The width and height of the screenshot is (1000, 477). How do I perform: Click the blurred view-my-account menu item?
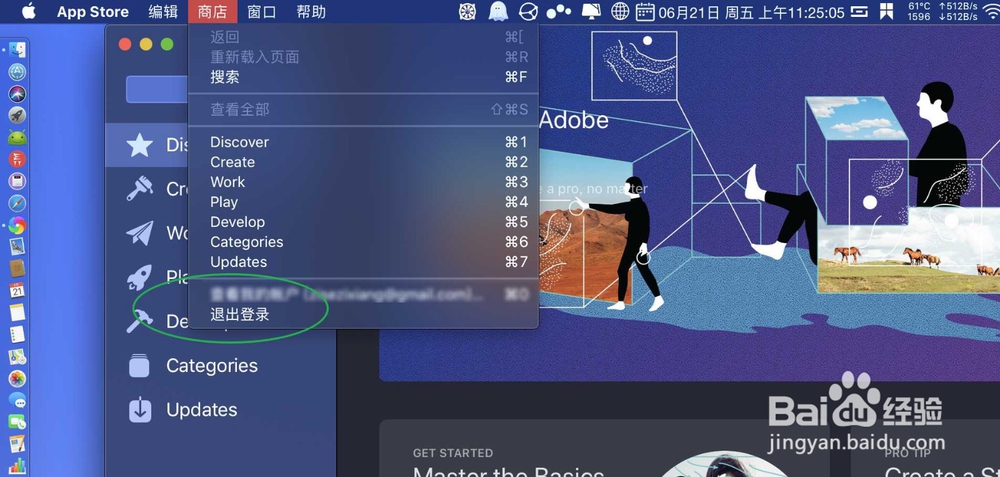point(364,295)
